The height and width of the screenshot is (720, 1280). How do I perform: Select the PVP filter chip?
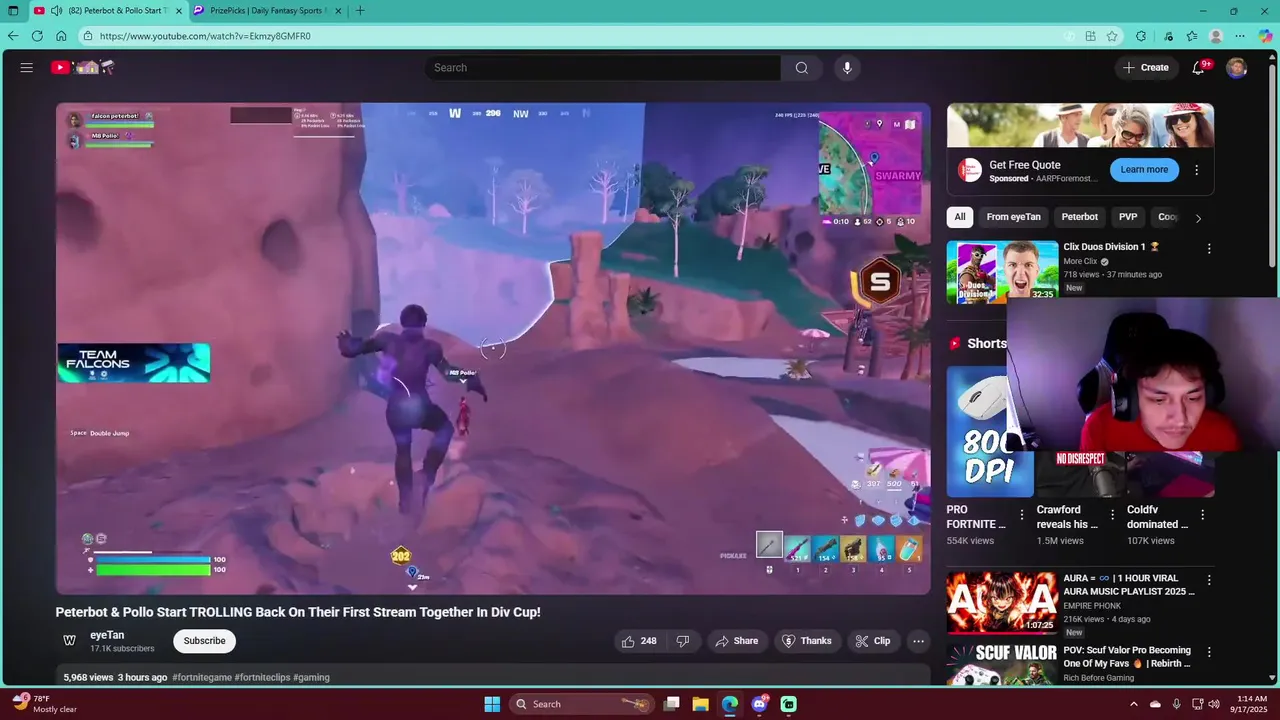tap(1128, 217)
